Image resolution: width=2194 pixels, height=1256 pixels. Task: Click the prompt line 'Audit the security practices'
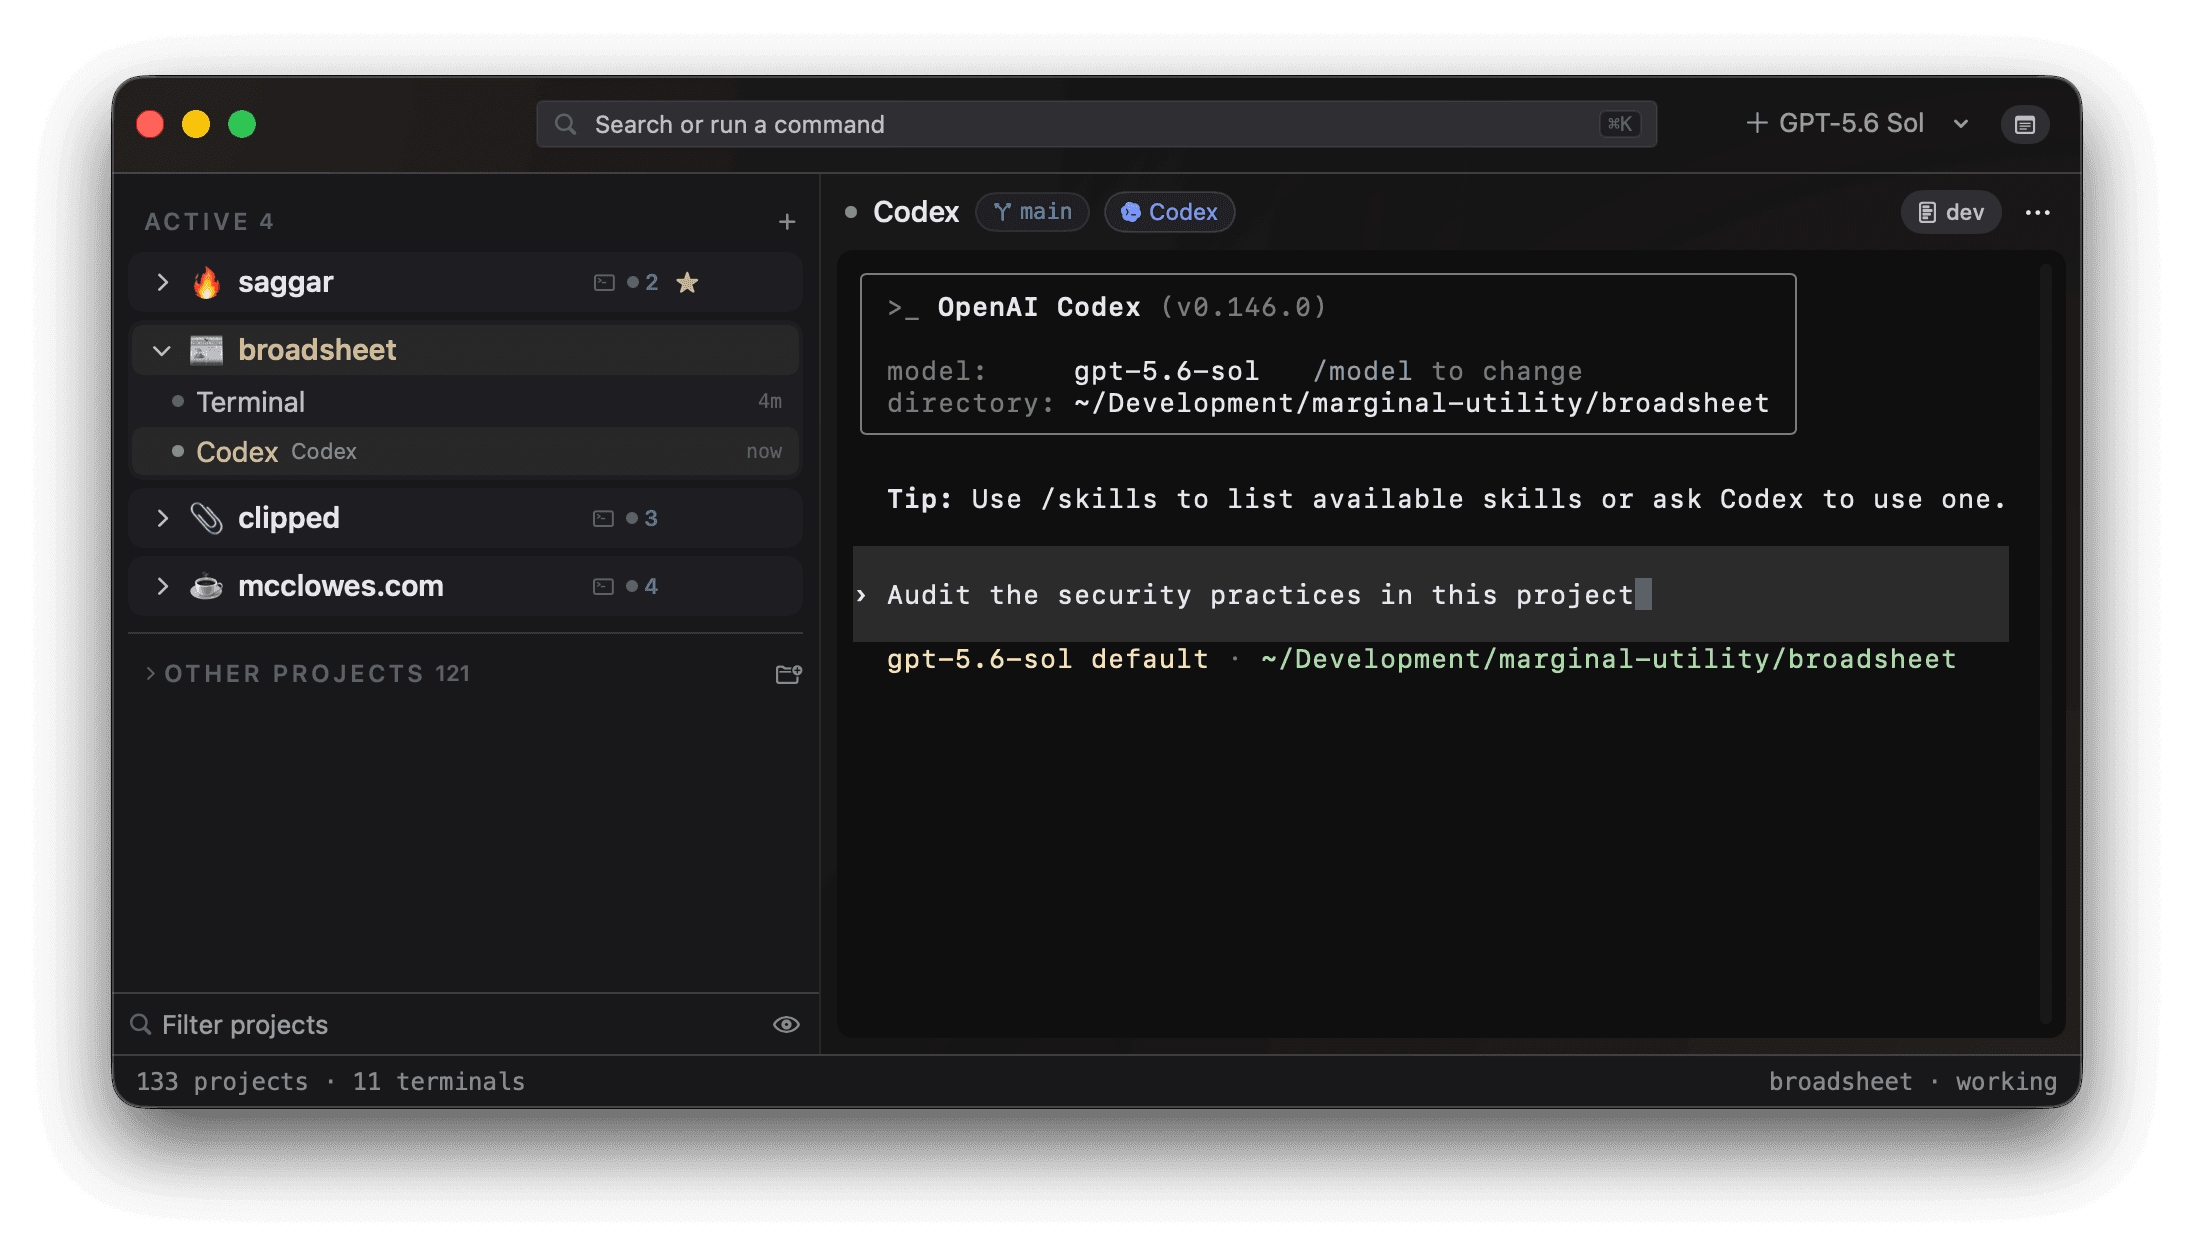pos(1430,595)
